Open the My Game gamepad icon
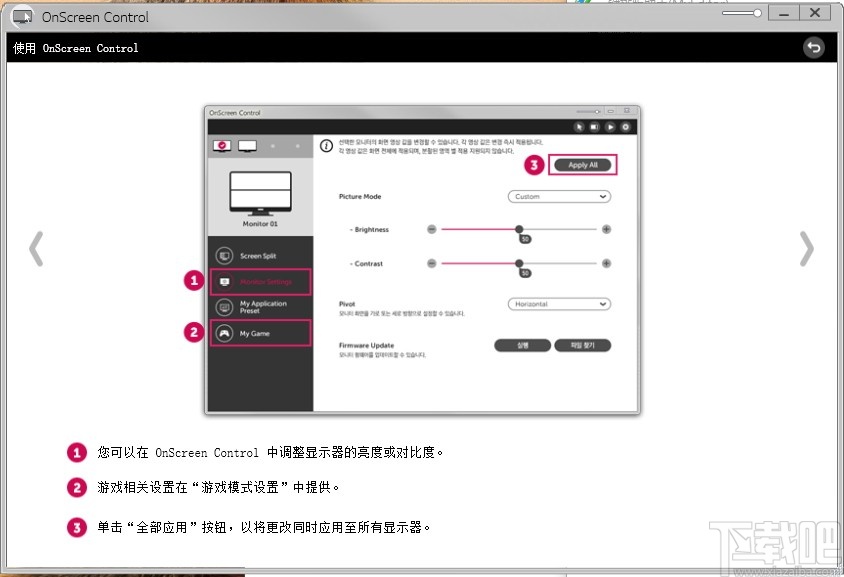The height and width of the screenshot is (577, 844). click(226, 332)
